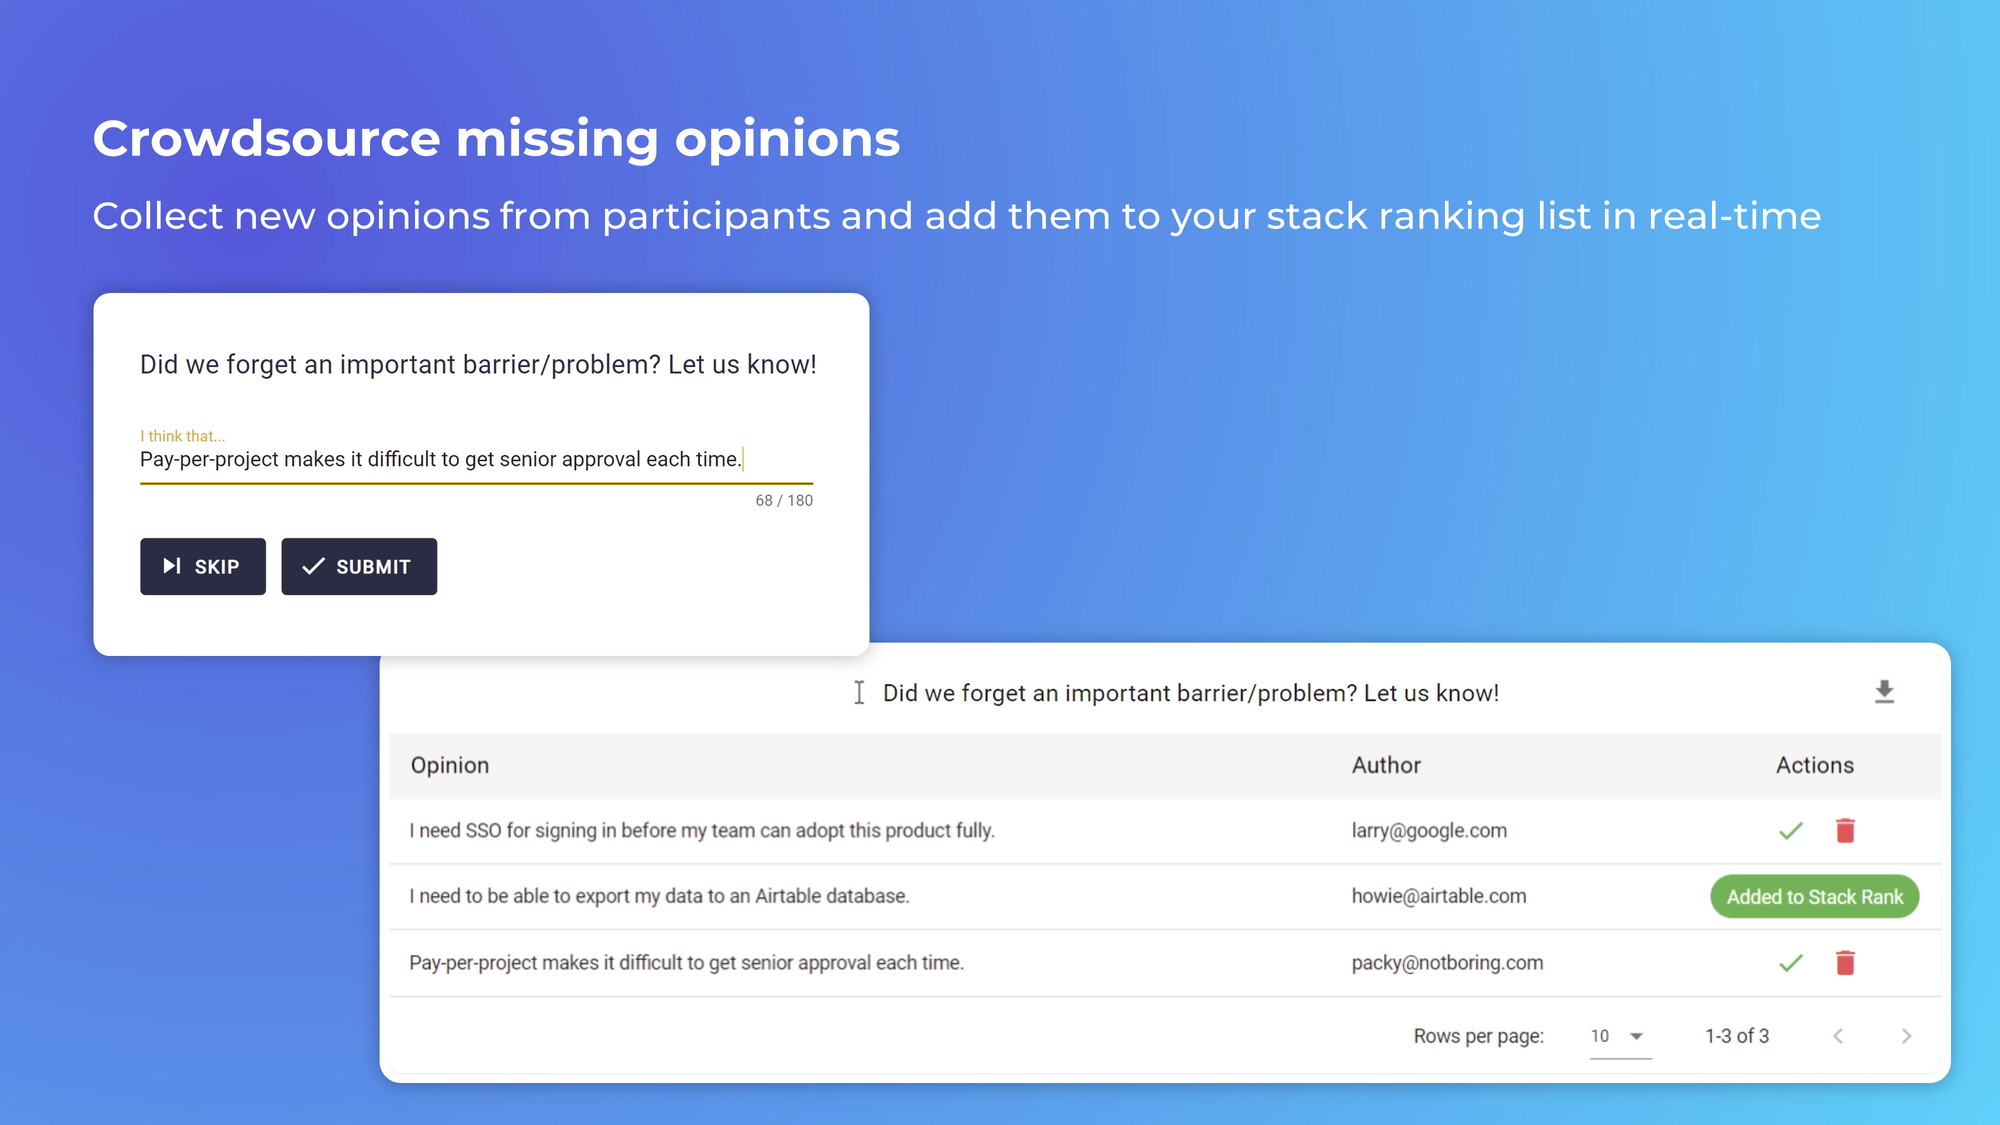Select the Airtable export opinion row
Screen dimensions: 2000x1125
[x=659, y=897]
